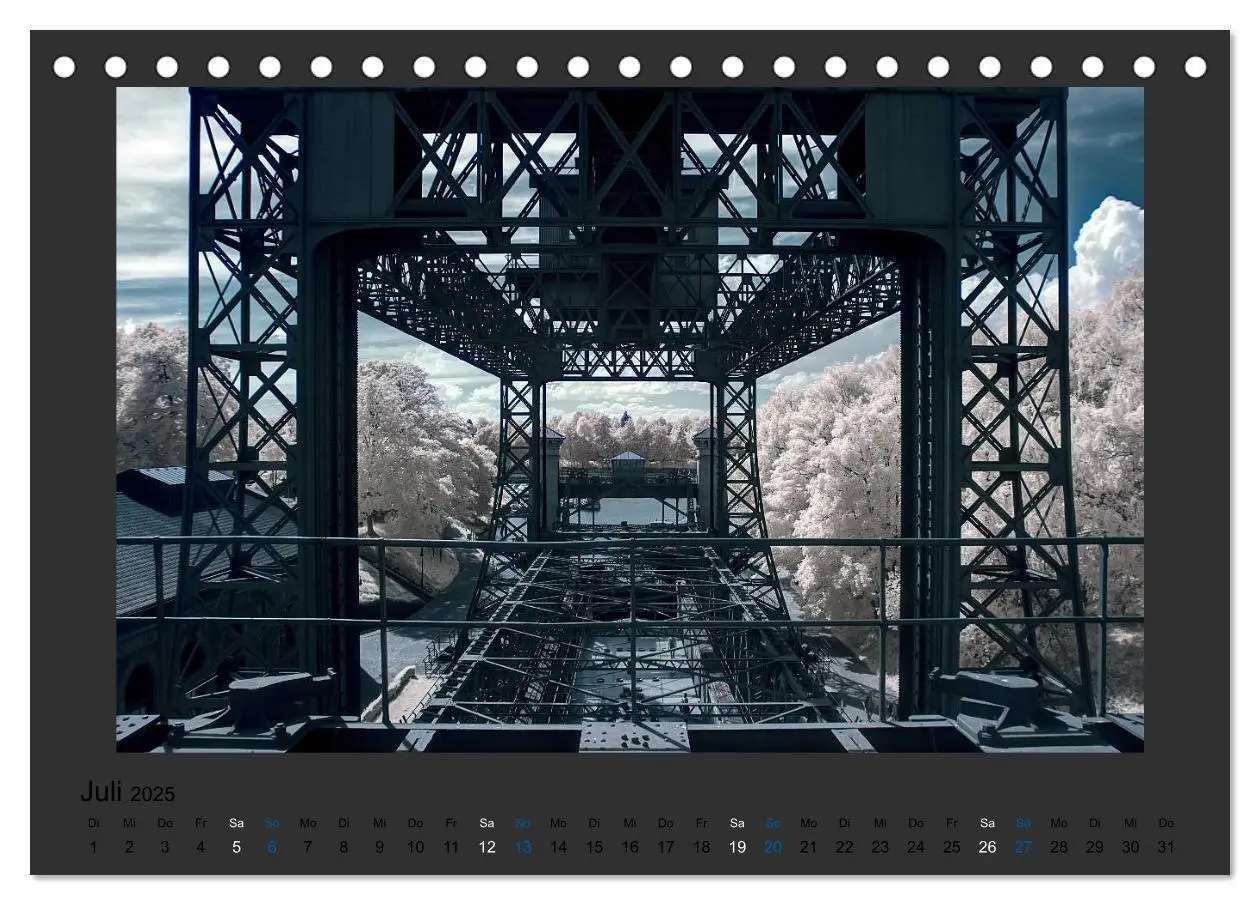Click date 30 under Mi
This screenshot has width=1260, height=905.
[x=1130, y=847]
